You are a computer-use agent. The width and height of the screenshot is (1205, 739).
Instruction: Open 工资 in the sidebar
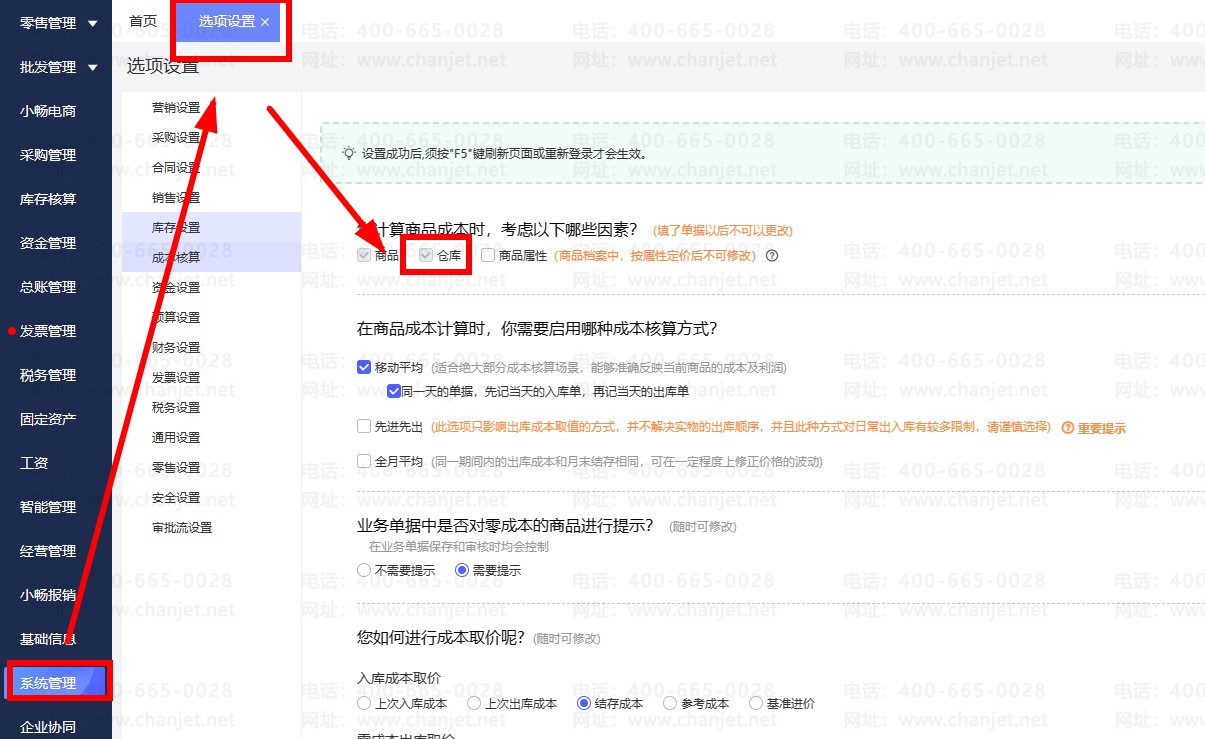point(34,463)
